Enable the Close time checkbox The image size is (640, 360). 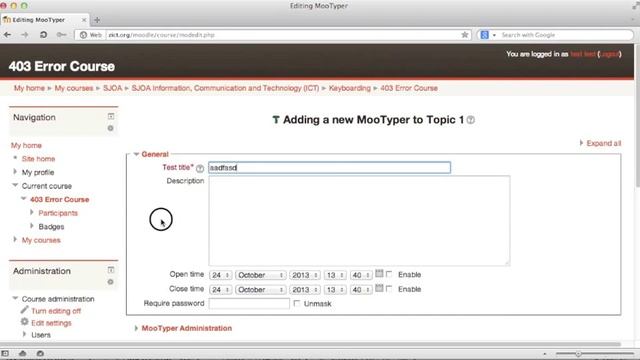point(389,289)
